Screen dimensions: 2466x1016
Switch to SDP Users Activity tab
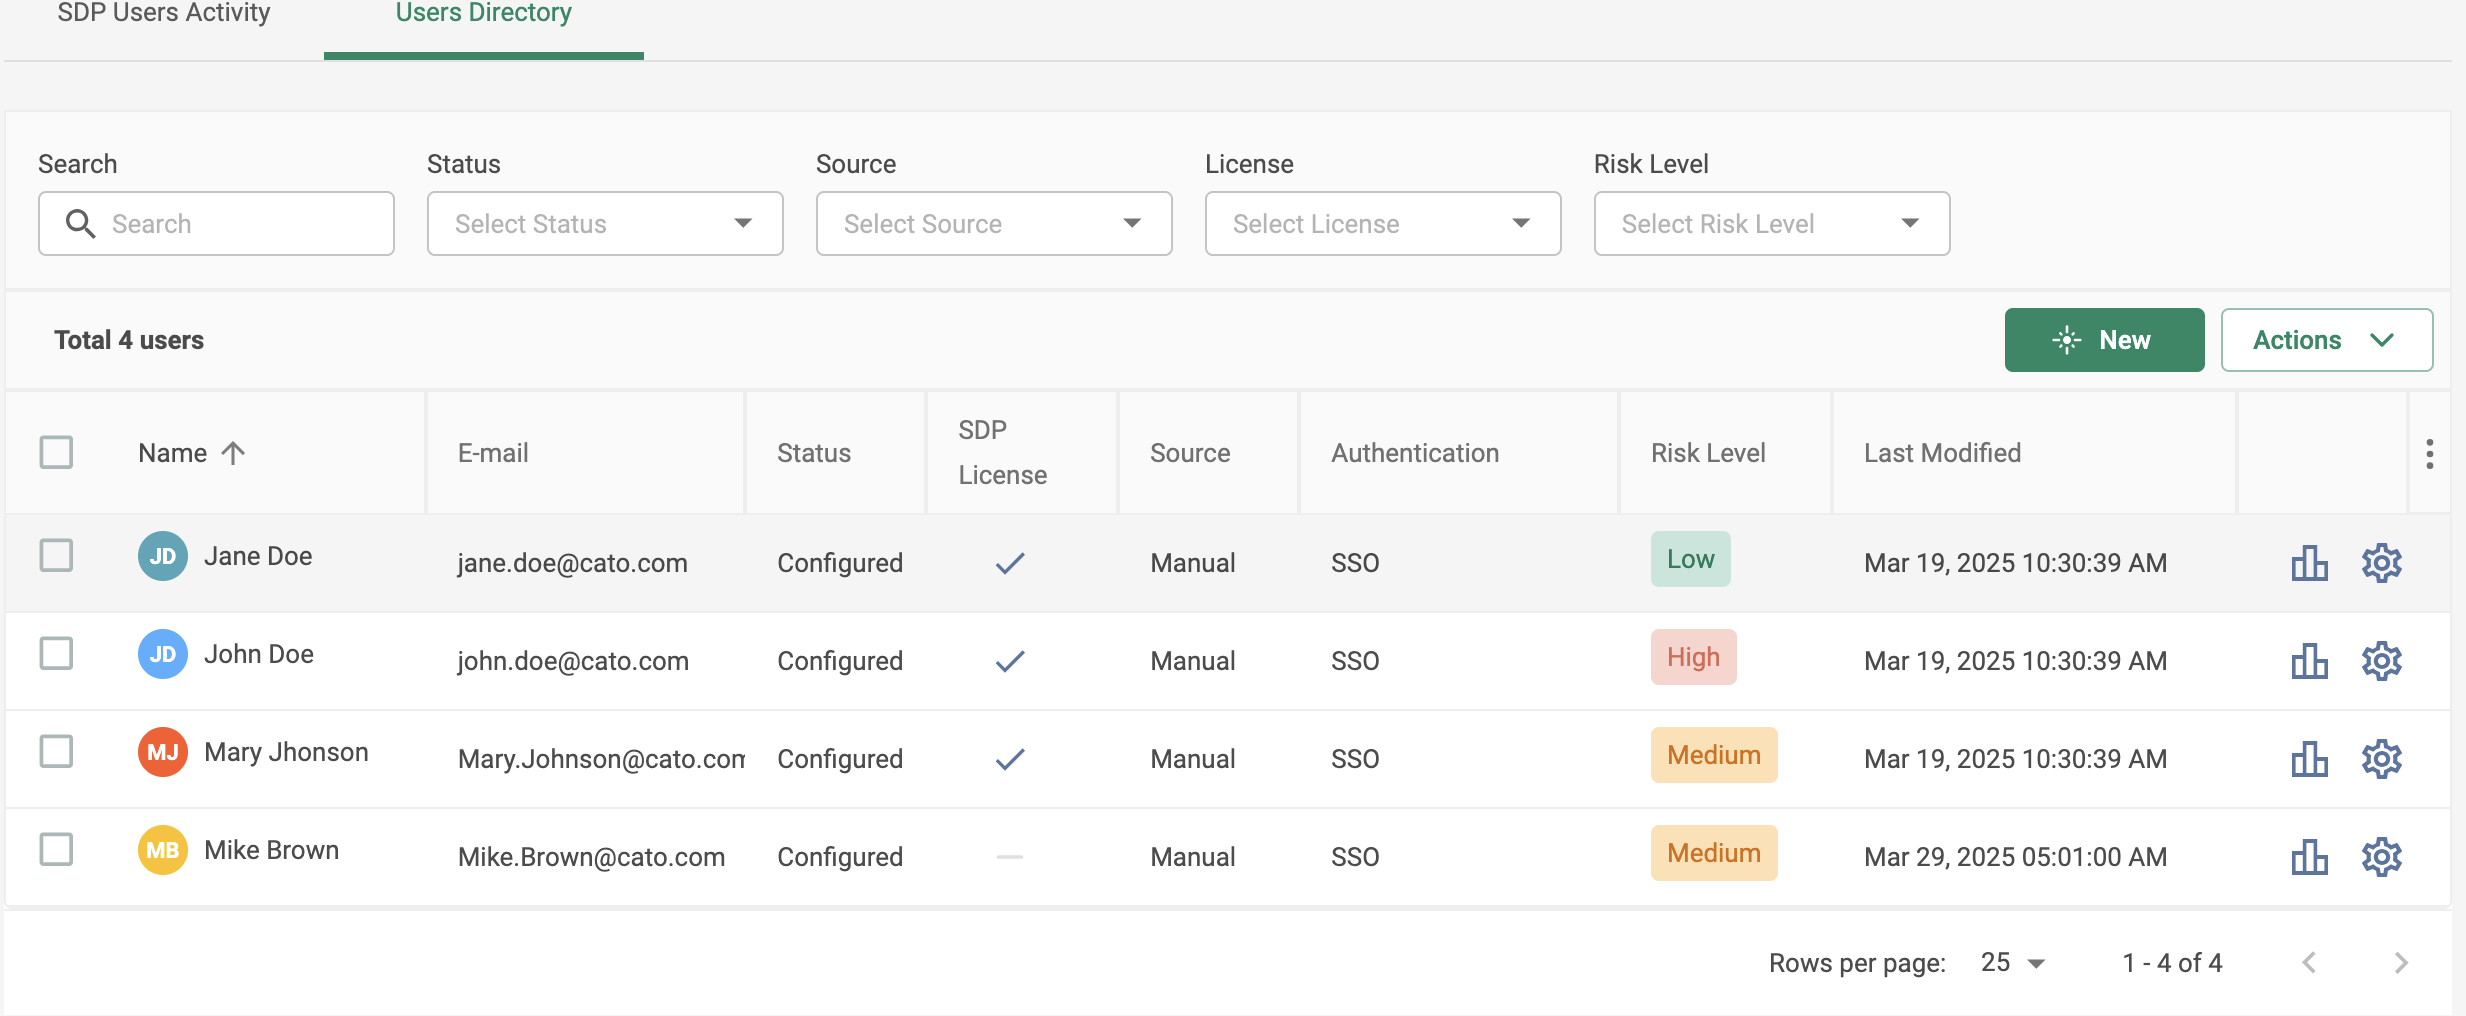164,14
